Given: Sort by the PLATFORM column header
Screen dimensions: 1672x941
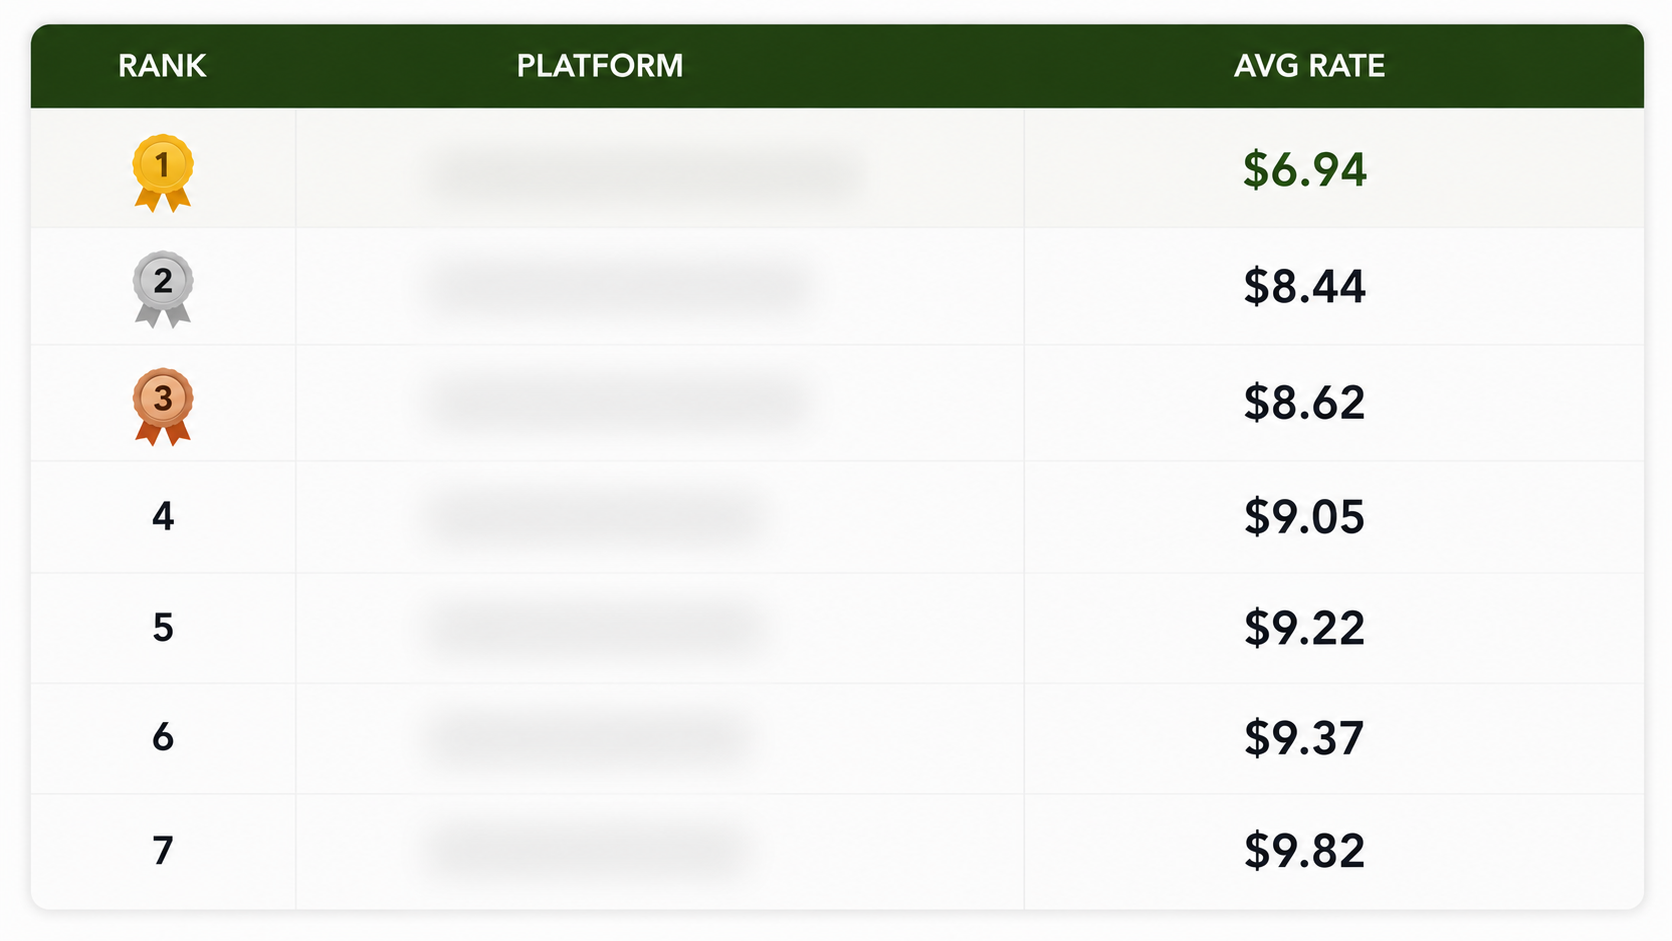Looking at the screenshot, I should (x=600, y=66).
